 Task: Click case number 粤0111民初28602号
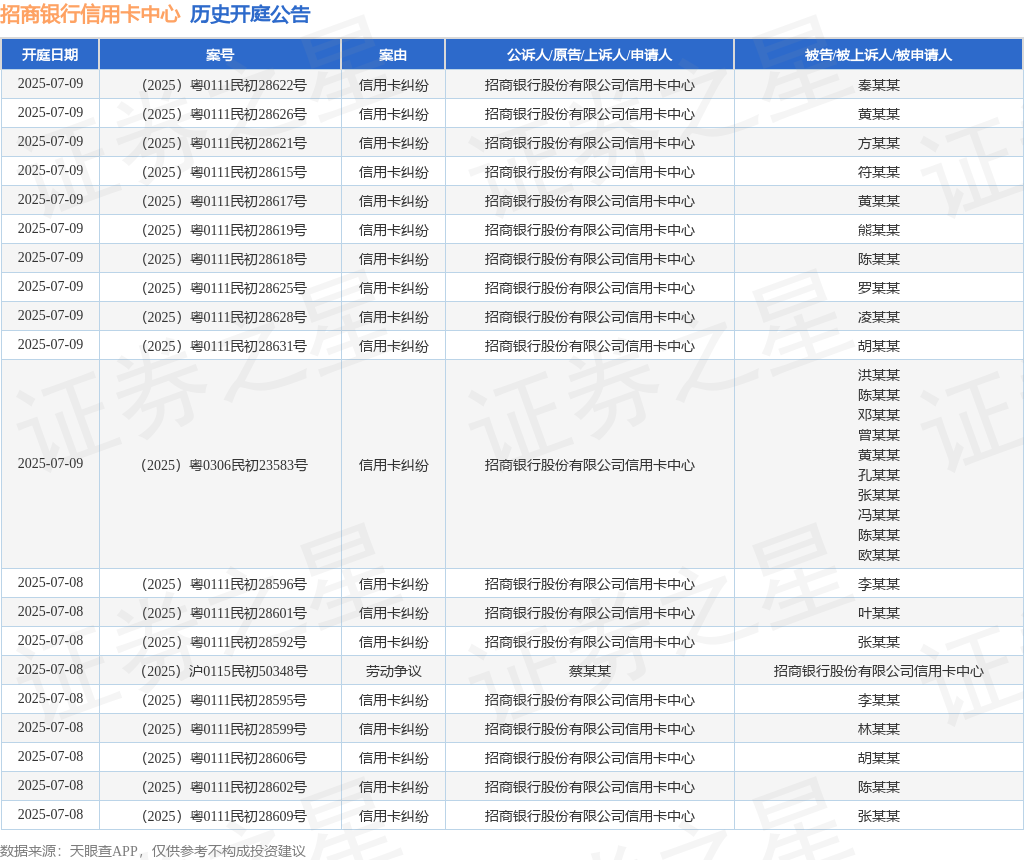(x=224, y=787)
